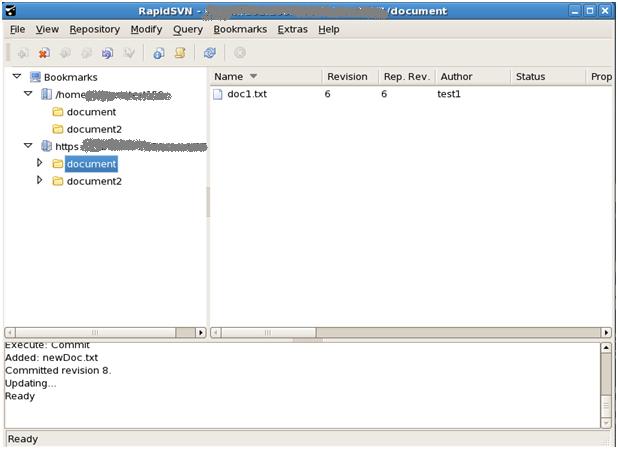Collapse the https repository node
This screenshot has width=618, height=449.
click(28, 145)
